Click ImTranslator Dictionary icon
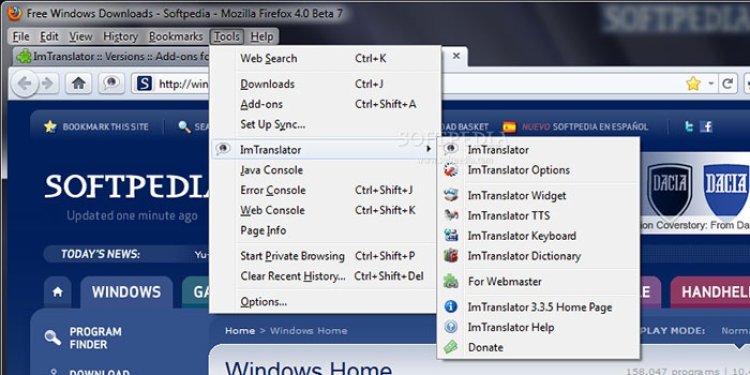Image resolution: width=750 pixels, height=375 pixels. coord(451,255)
